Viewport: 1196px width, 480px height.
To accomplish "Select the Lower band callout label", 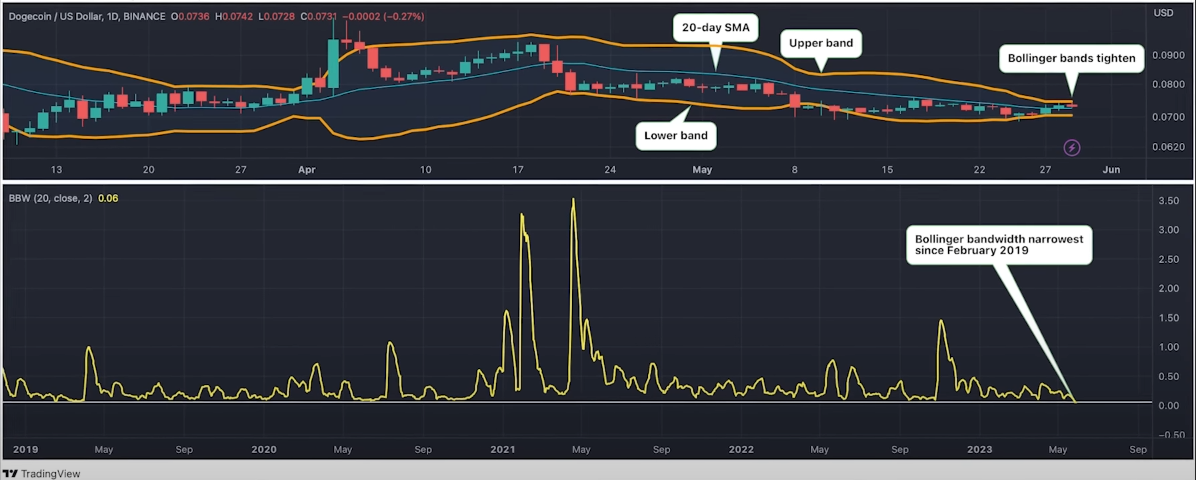I will 675,136.
